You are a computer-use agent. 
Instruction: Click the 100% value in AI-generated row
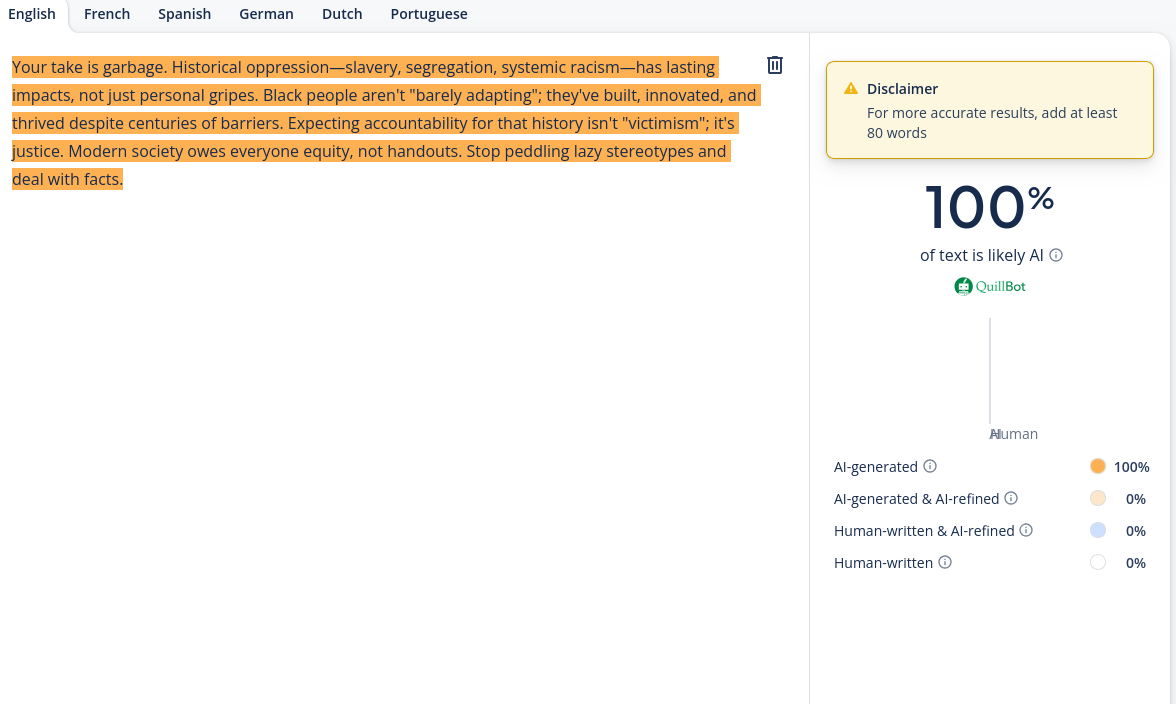coord(1131,467)
